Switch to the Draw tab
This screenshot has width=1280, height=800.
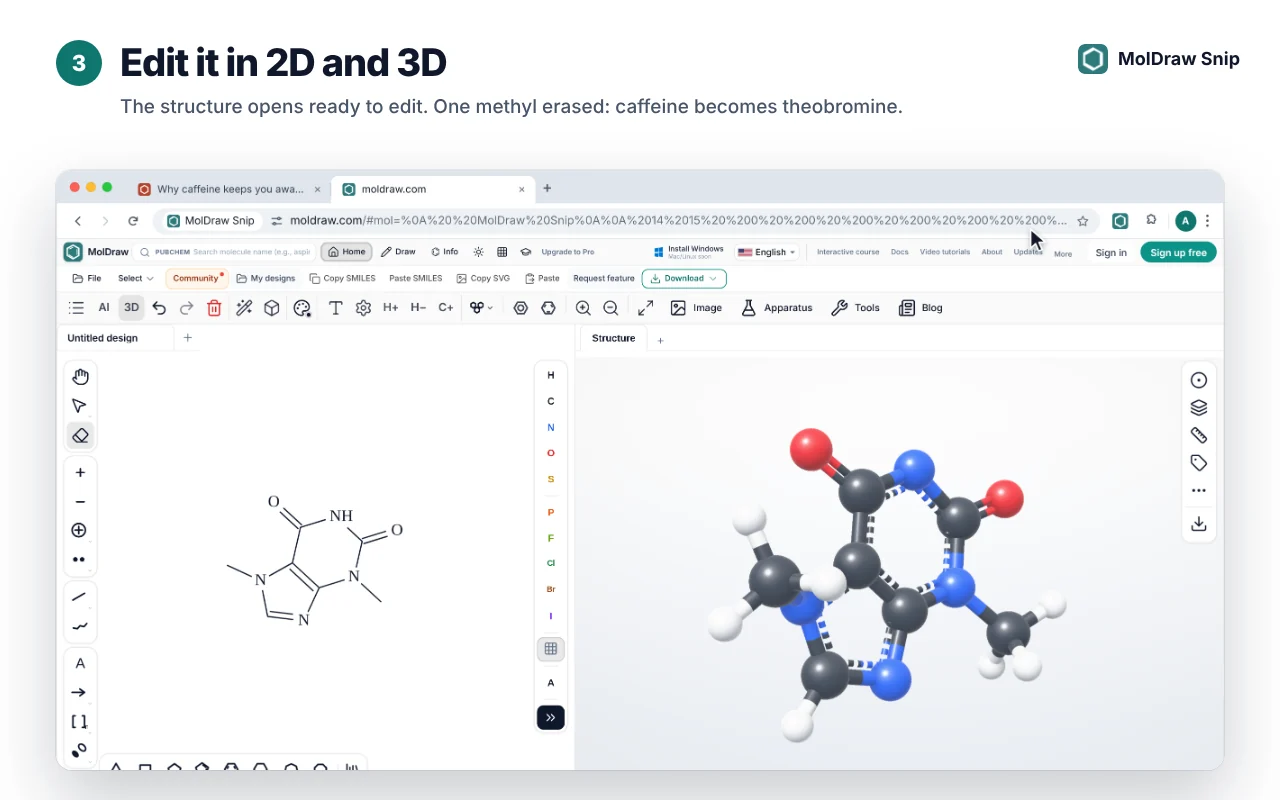pos(398,252)
